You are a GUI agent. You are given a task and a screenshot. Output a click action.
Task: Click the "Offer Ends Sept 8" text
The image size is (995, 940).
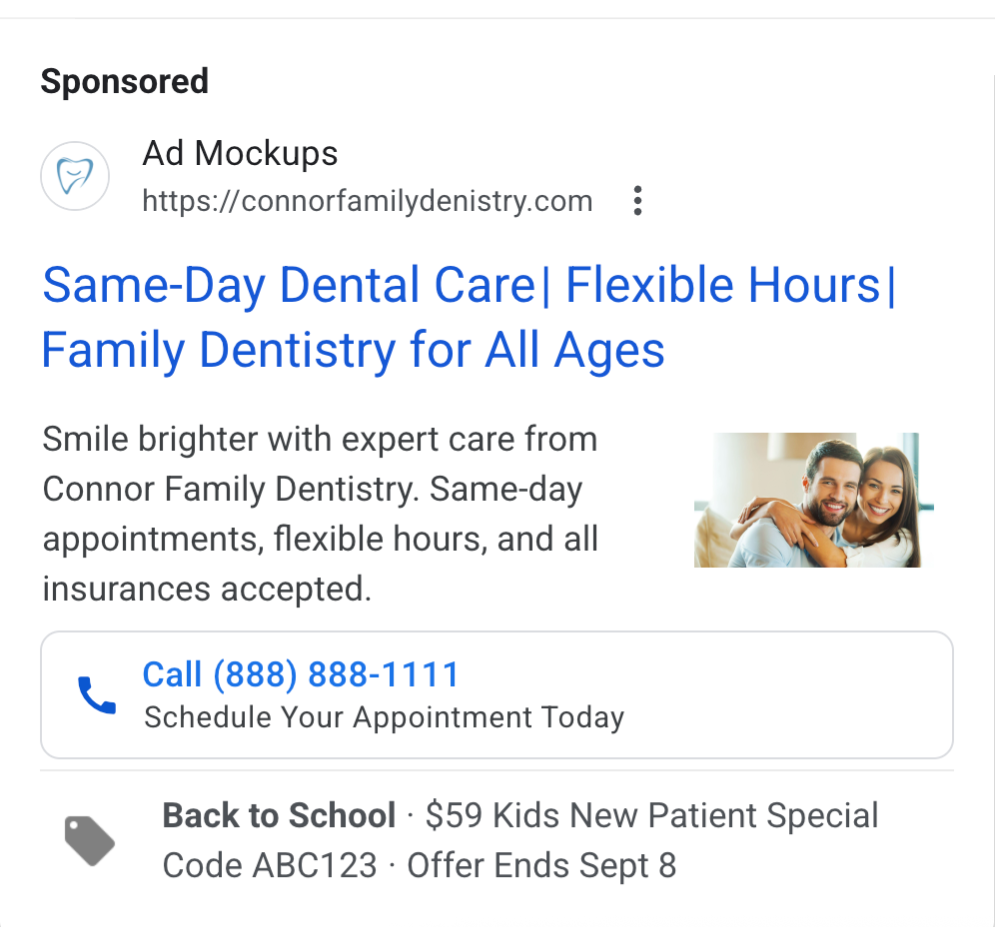[x=542, y=865]
